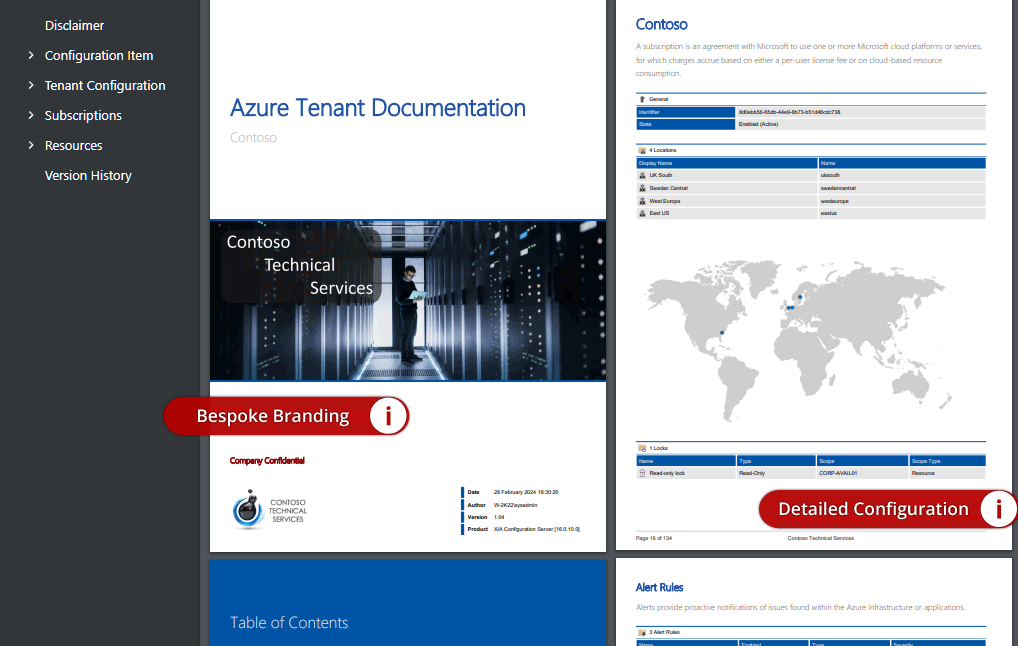Select Tenant Configuration in the sidebar
This screenshot has width=1018, height=646.
tap(105, 85)
